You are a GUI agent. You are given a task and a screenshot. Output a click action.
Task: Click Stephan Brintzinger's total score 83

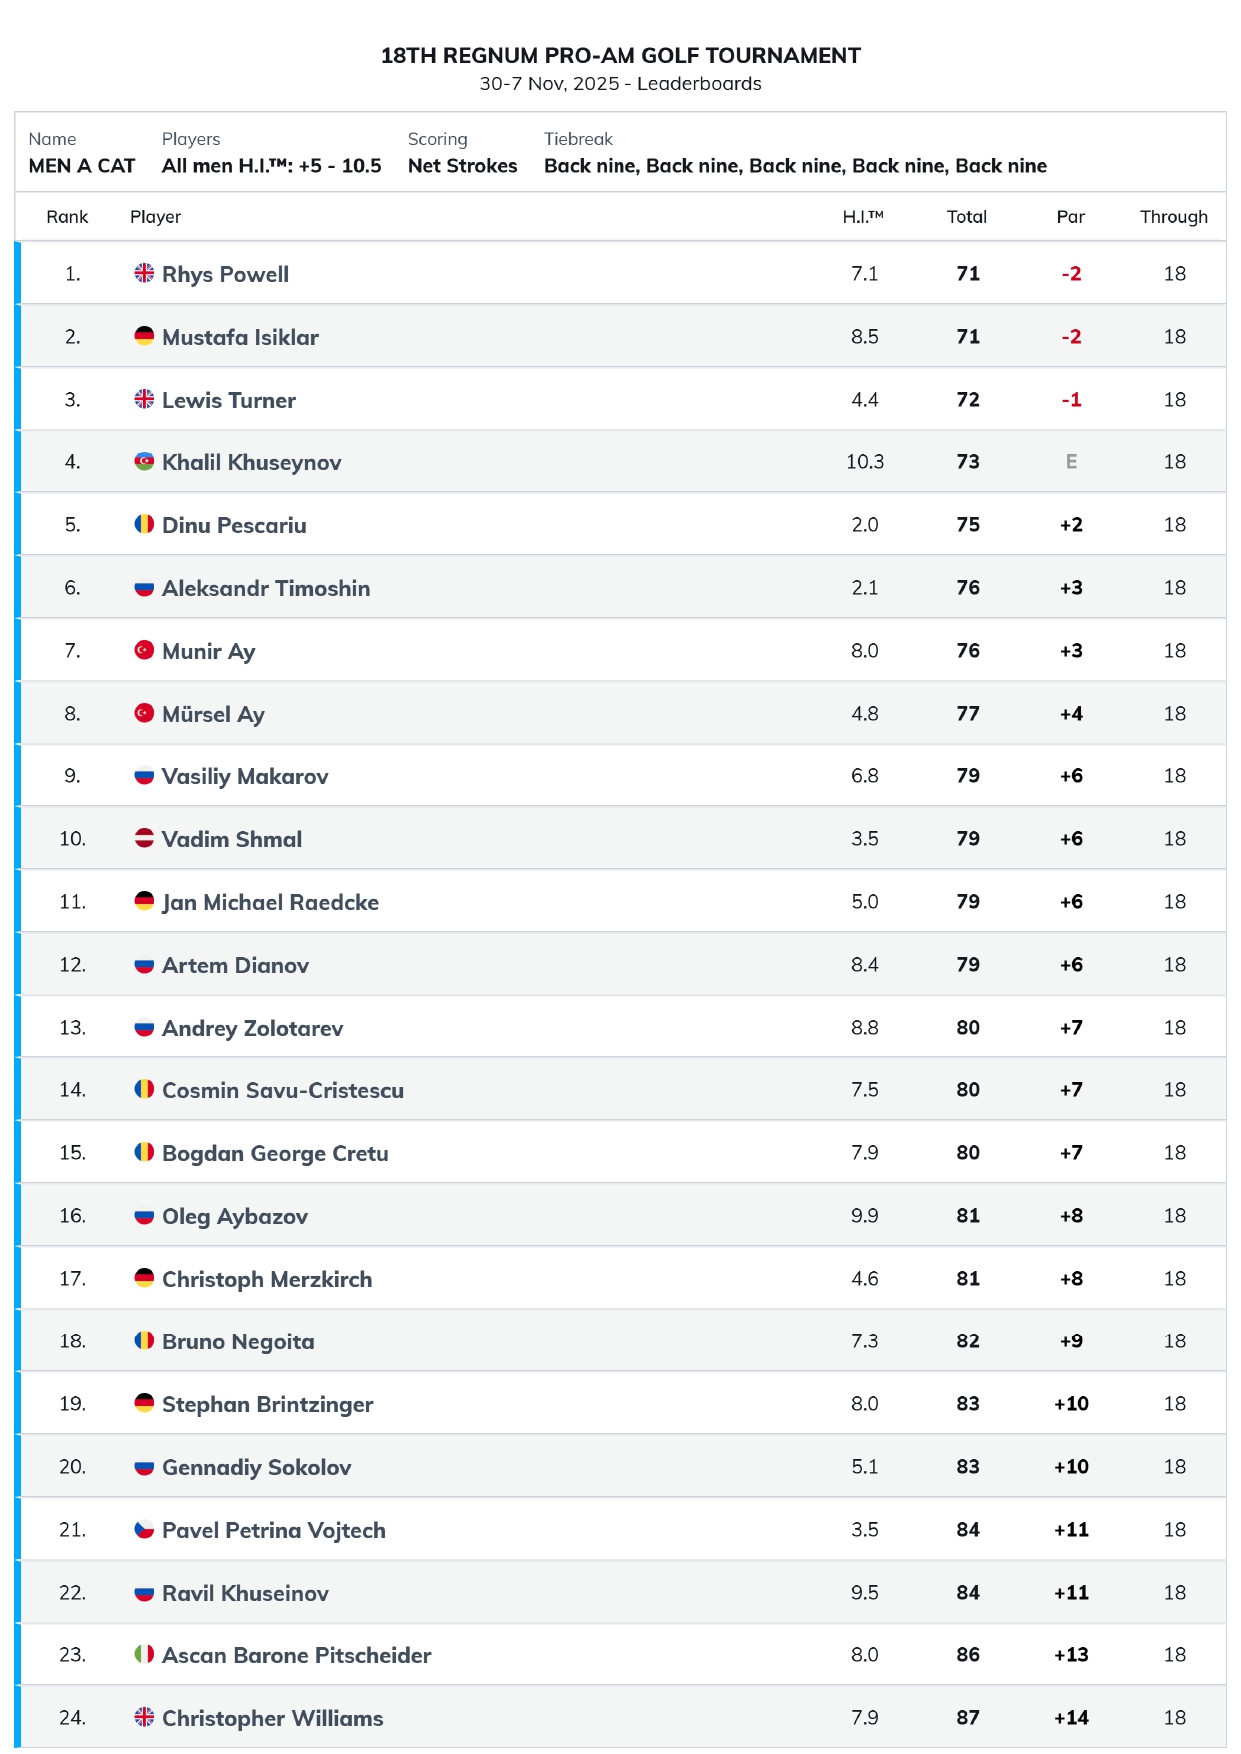tap(968, 1403)
